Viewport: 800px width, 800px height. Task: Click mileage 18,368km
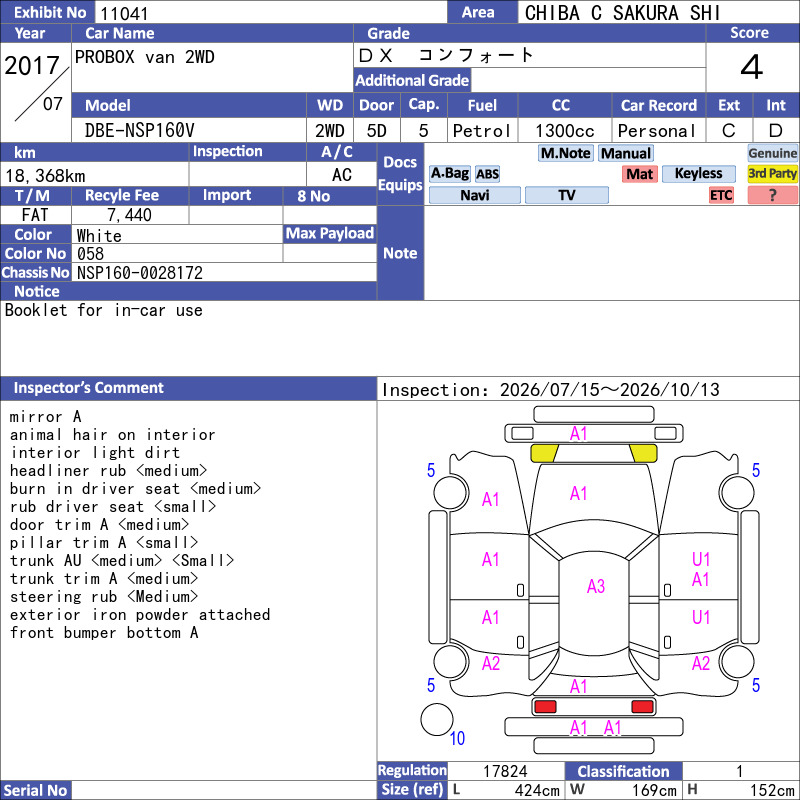pyautogui.click(x=45, y=176)
